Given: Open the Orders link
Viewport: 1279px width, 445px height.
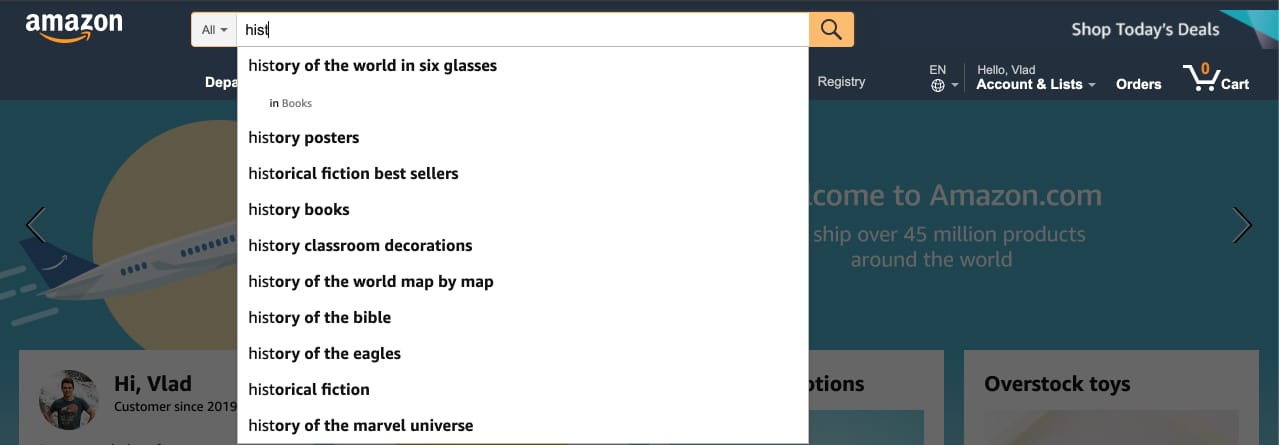Looking at the screenshot, I should point(1138,84).
